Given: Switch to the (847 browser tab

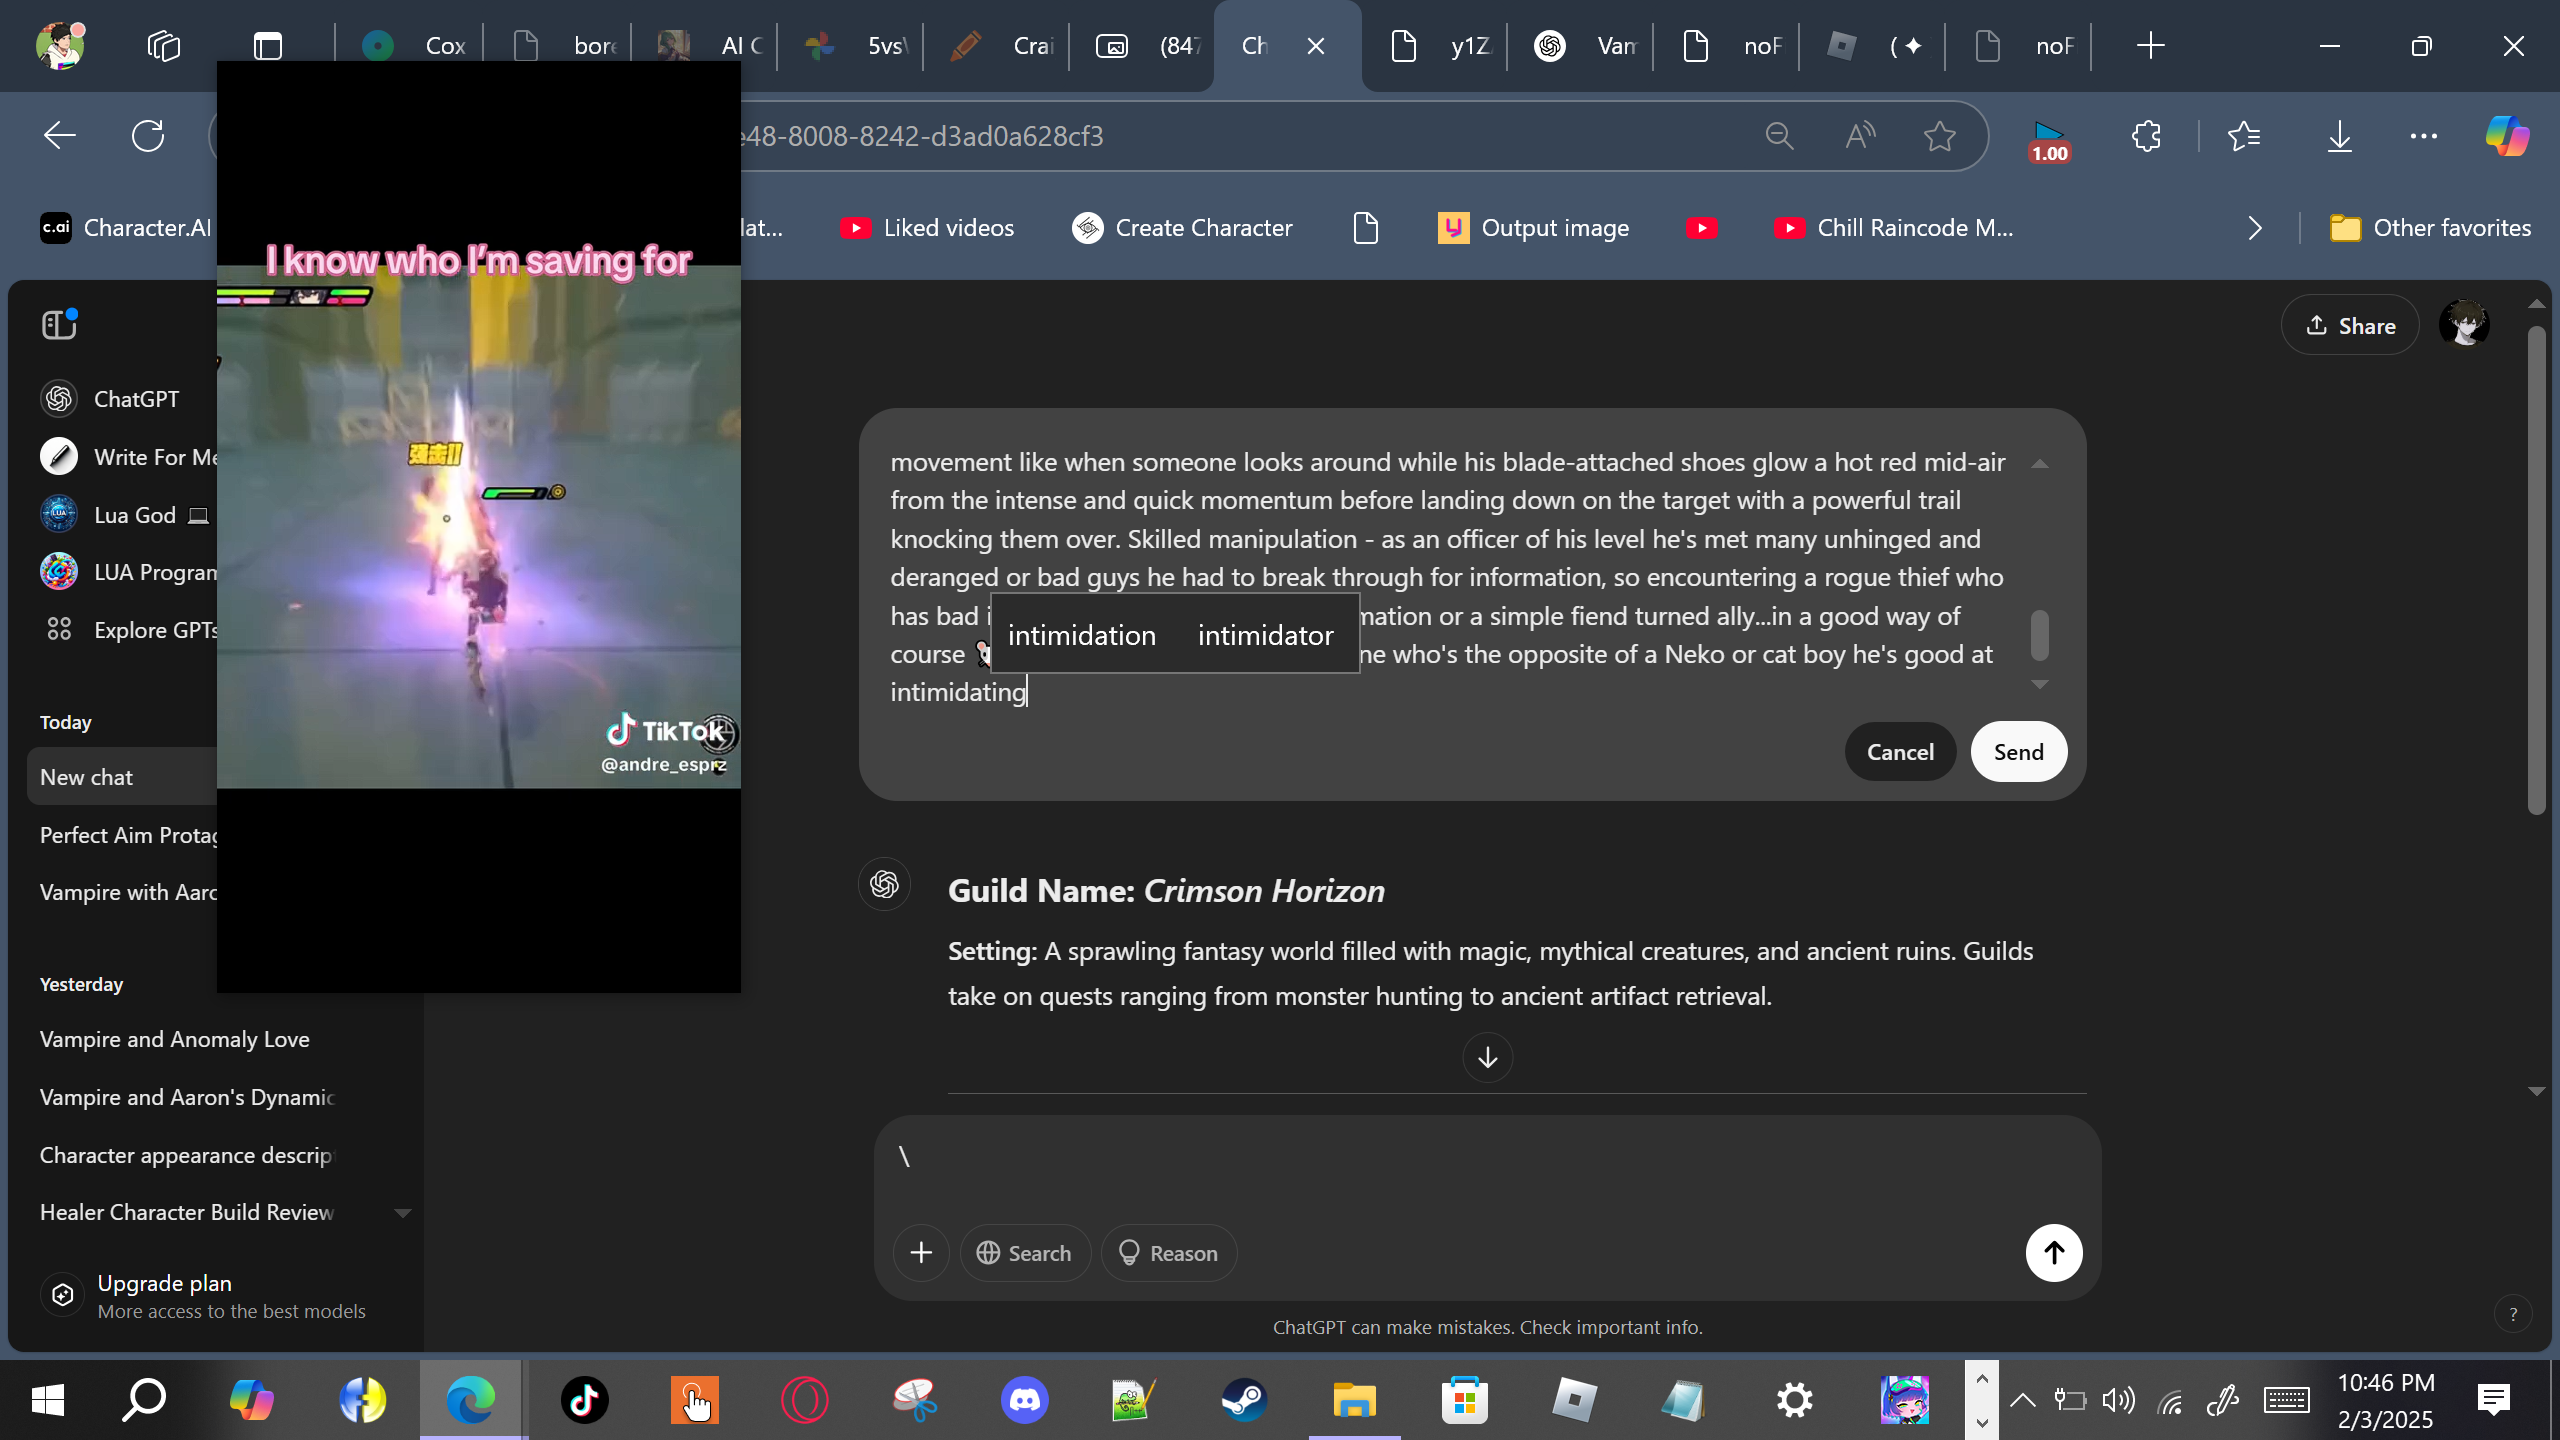Looking at the screenshot, I should coord(1144,46).
